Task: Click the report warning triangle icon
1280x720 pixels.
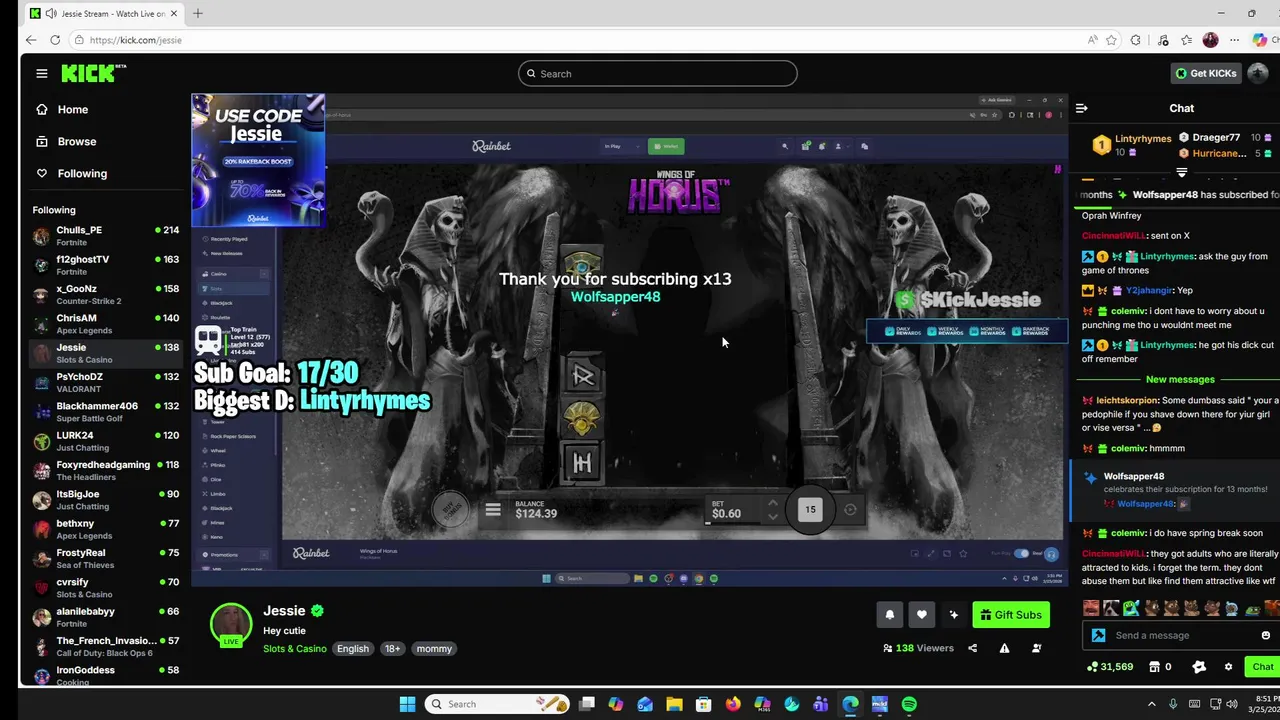Action: pyautogui.click(x=1004, y=648)
